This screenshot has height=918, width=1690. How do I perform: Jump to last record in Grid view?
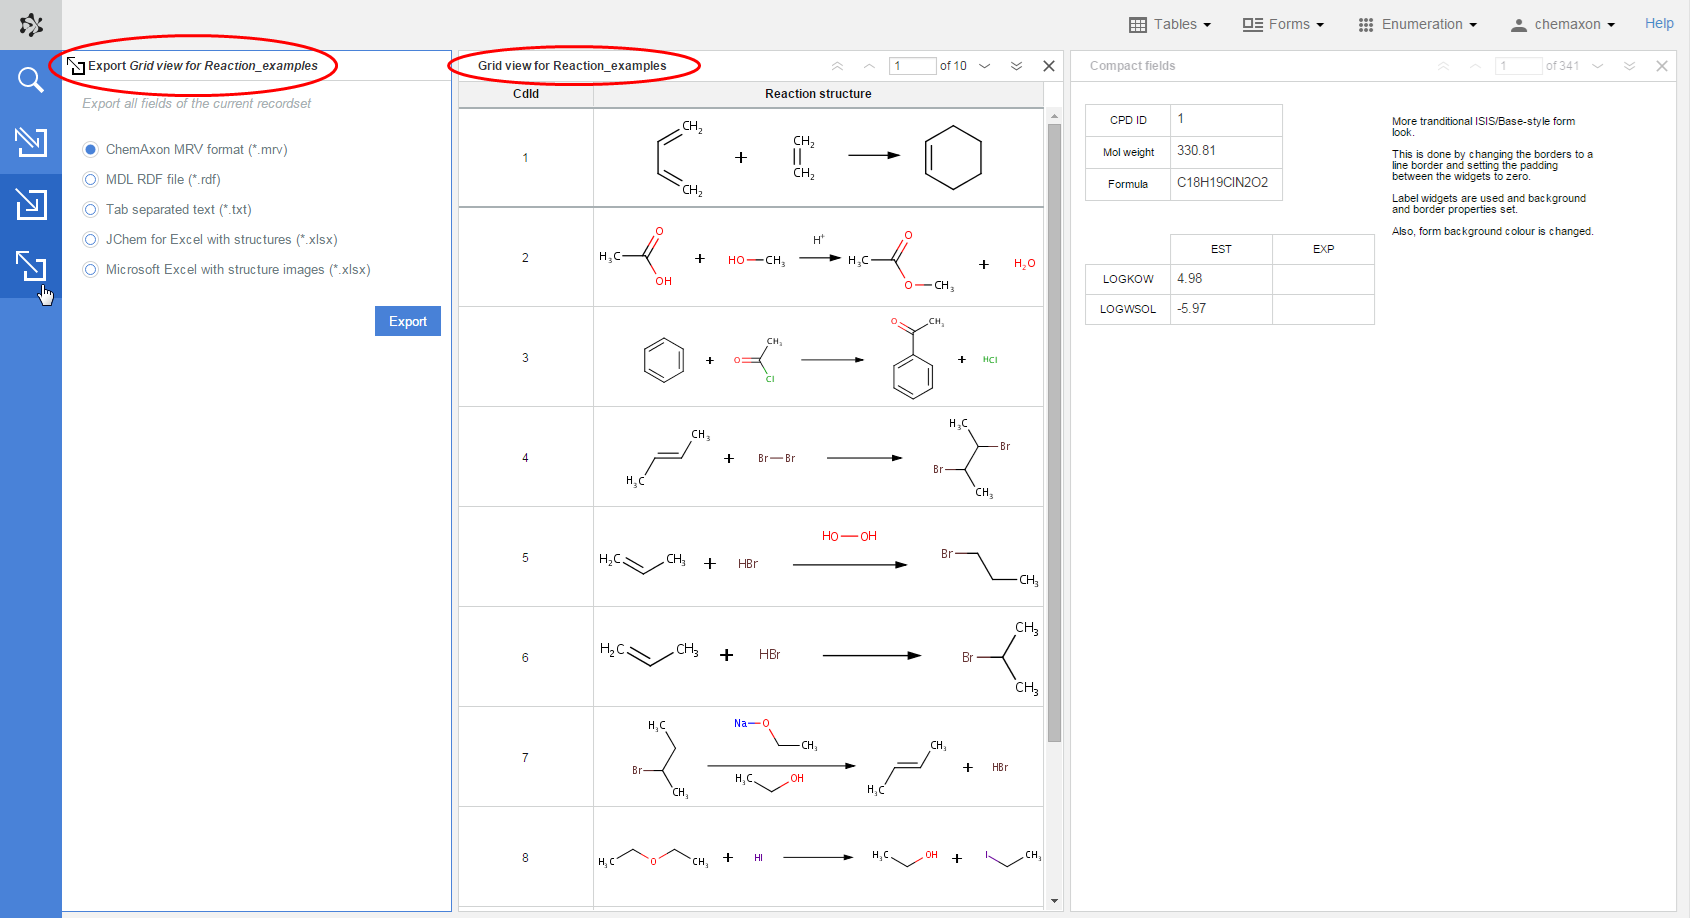(x=1016, y=66)
